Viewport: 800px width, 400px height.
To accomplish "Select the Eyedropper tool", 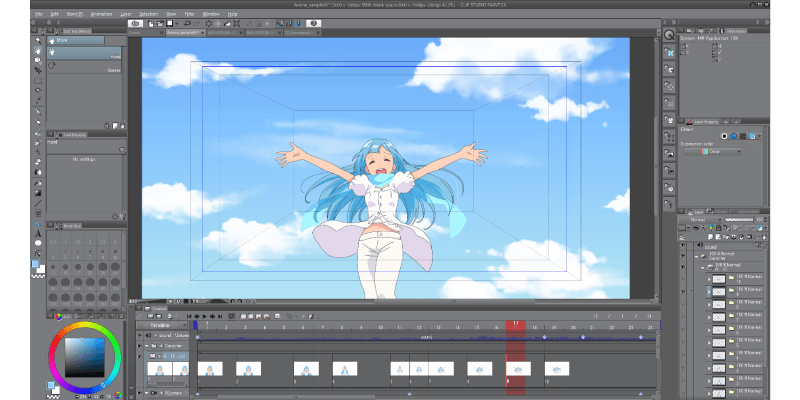I will [x=38, y=101].
